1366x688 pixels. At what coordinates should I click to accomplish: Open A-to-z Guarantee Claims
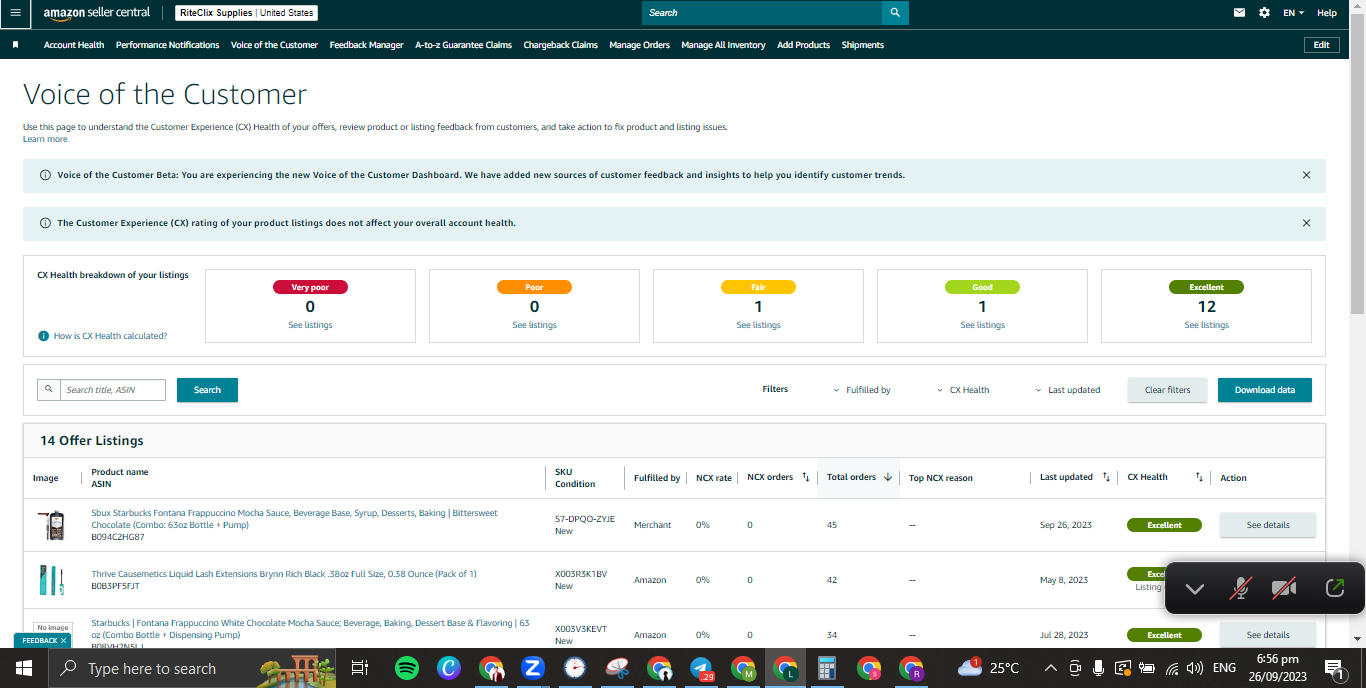(464, 45)
